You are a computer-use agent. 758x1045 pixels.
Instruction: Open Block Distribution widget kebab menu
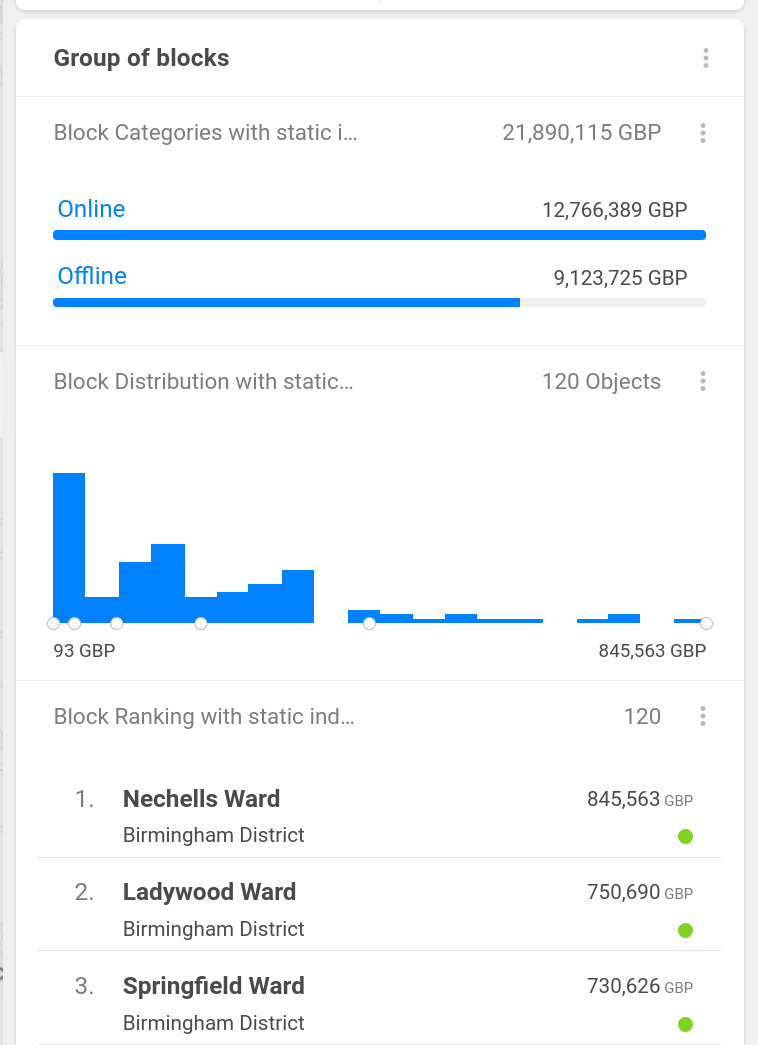(703, 381)
